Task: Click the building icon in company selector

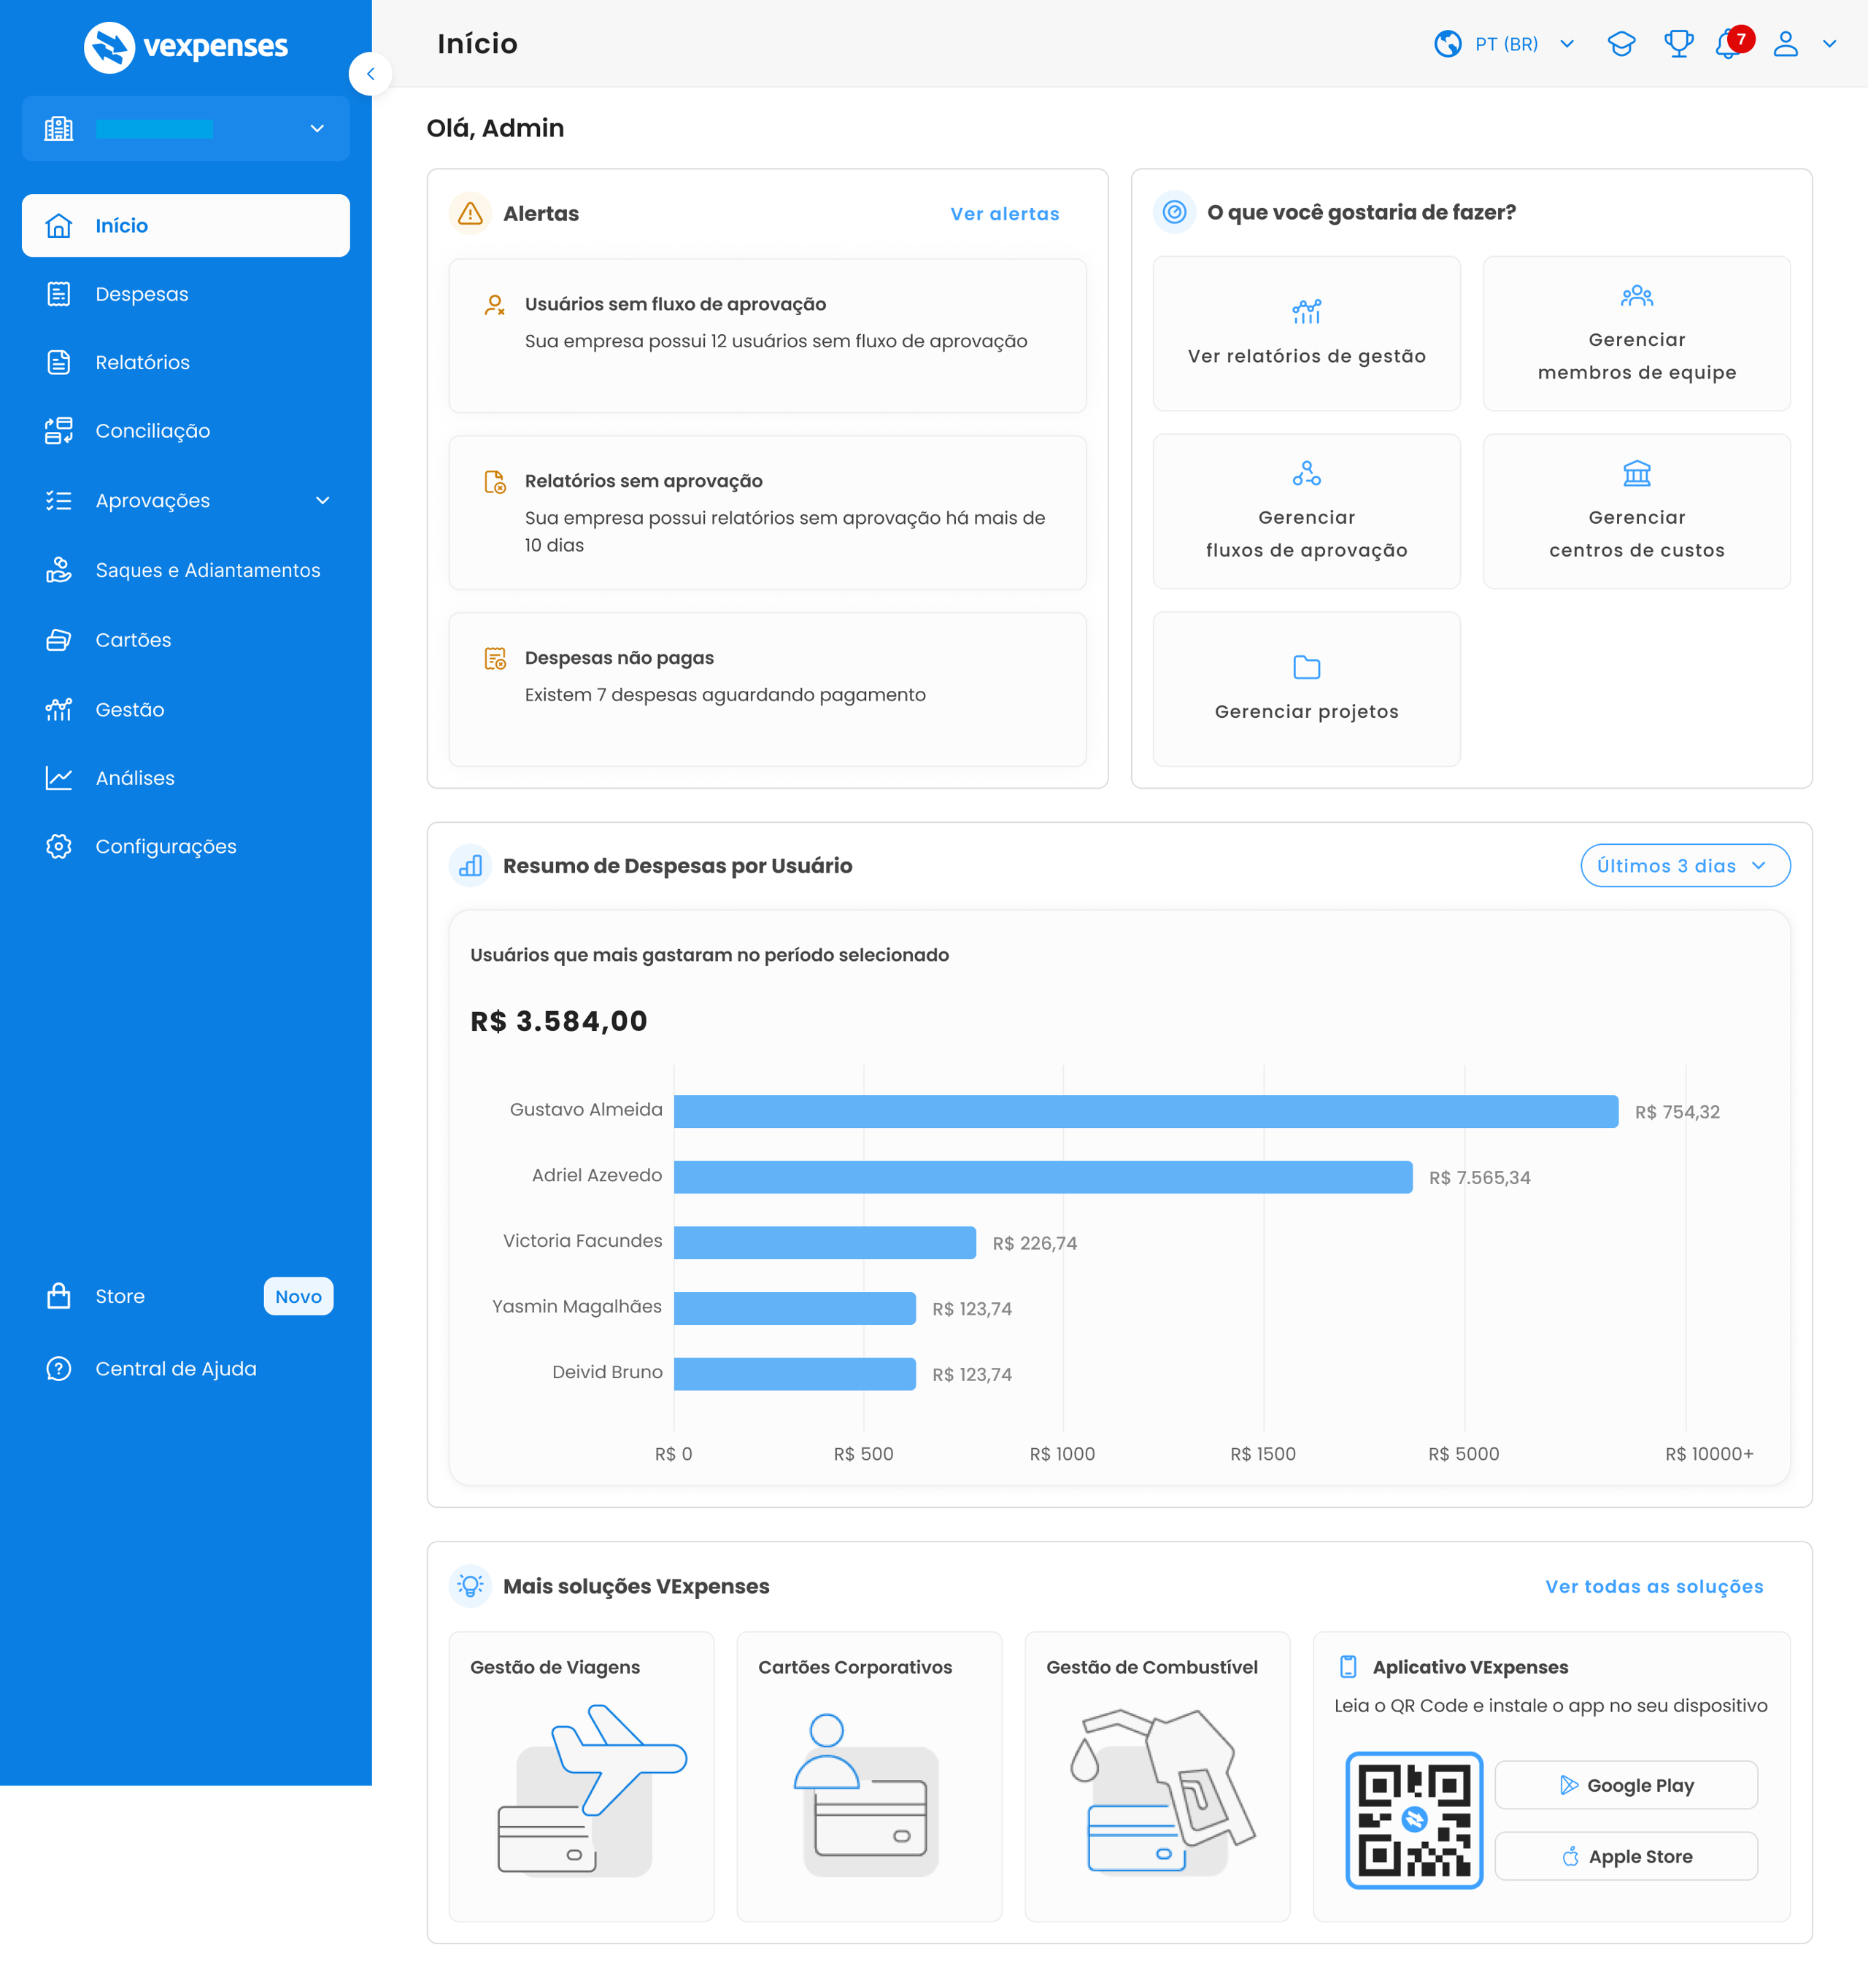Action: pyautogui.click(x=59, y=128)
